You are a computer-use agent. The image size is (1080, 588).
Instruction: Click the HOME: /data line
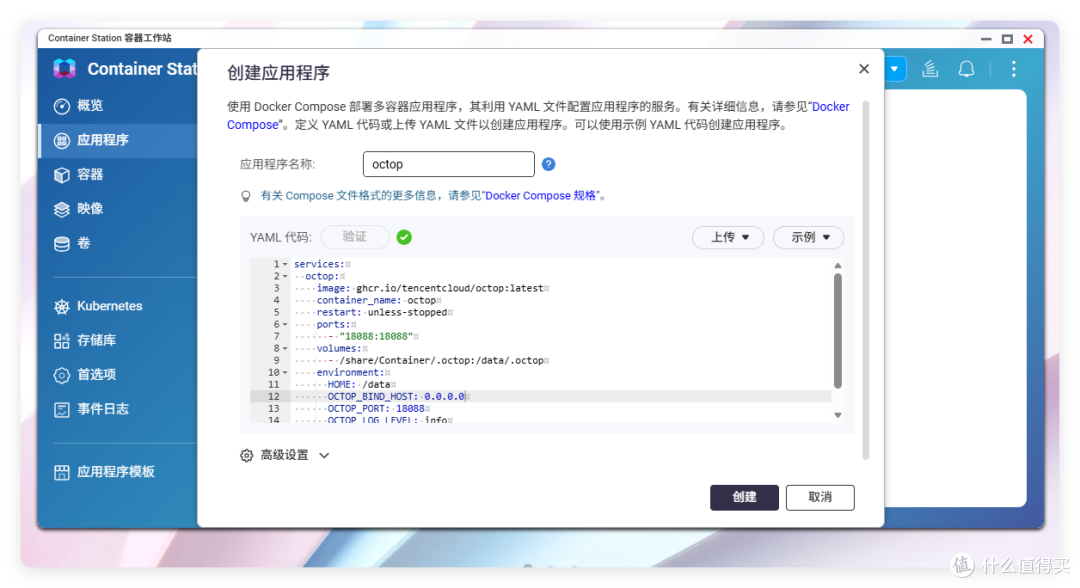[x=359, y=385]
